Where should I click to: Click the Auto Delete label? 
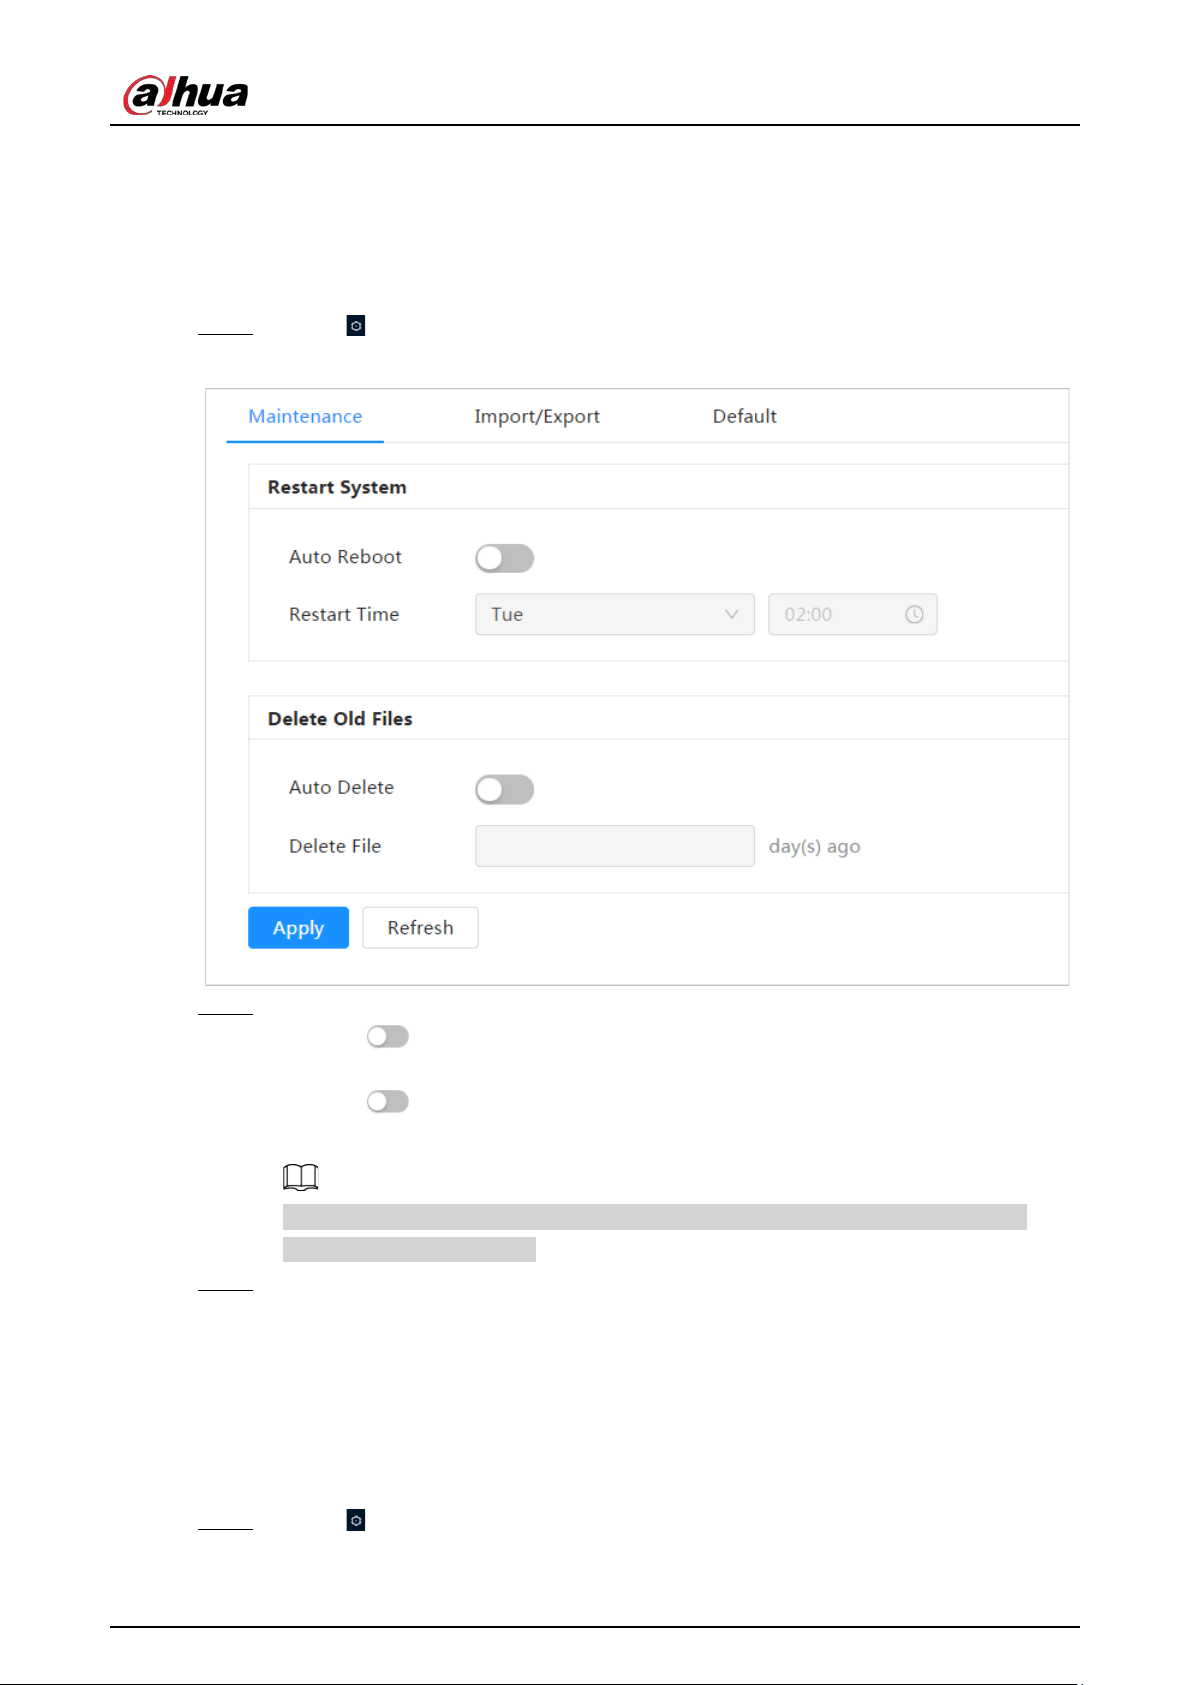click(341, 787)
